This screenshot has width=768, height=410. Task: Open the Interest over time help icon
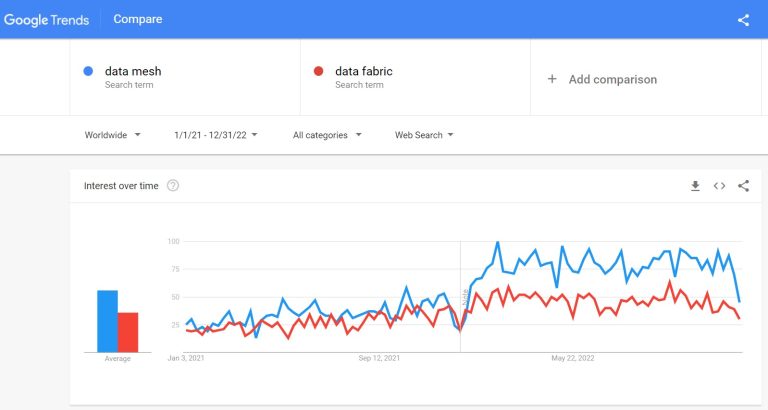173,186
